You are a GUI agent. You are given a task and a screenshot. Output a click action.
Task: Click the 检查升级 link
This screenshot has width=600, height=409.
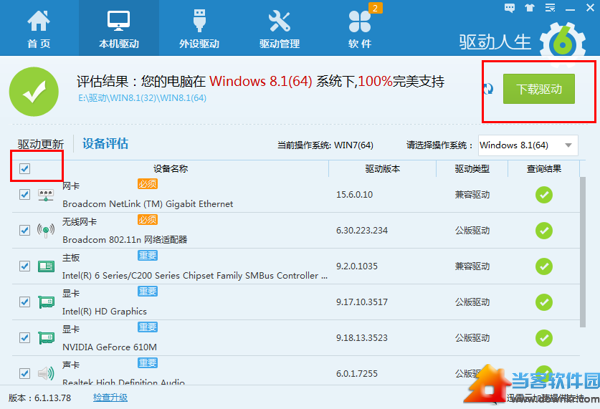click(x=110, y=398)
